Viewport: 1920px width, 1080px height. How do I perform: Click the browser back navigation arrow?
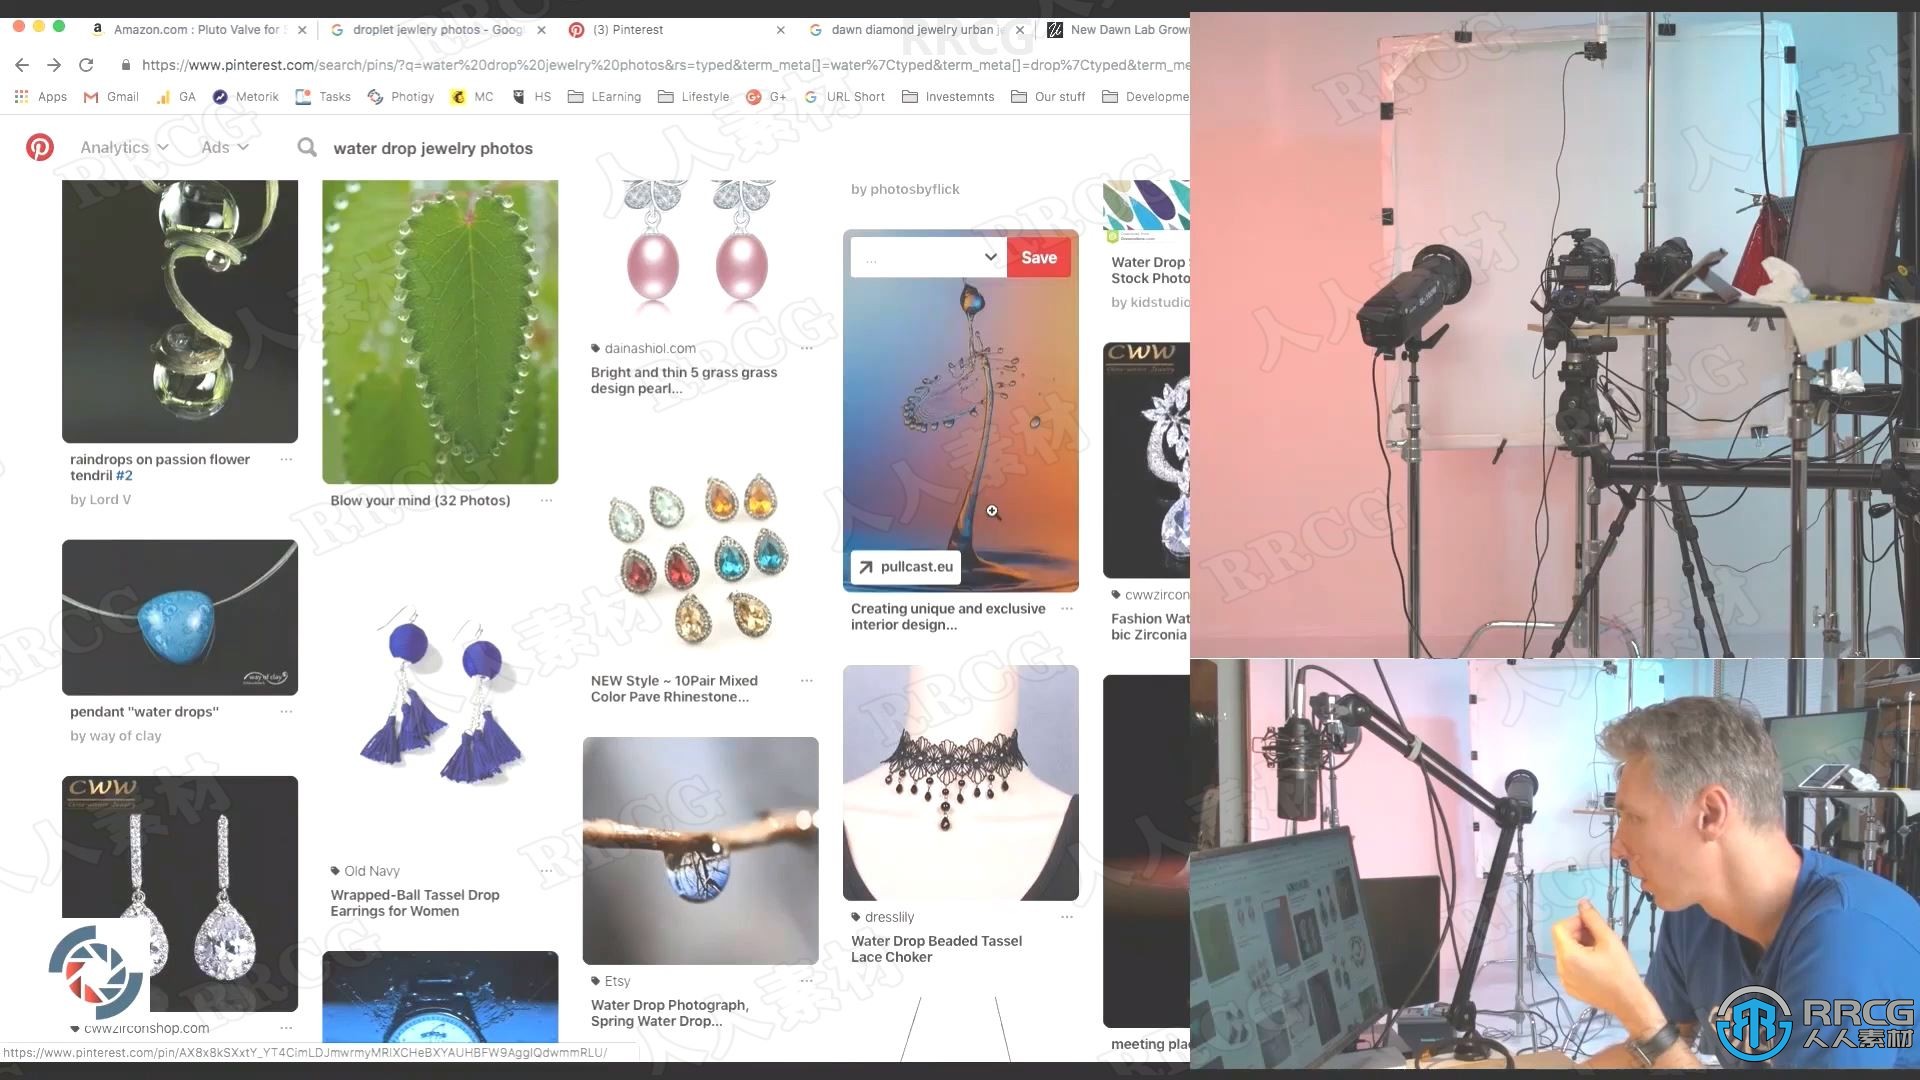[x=22, y=65]
